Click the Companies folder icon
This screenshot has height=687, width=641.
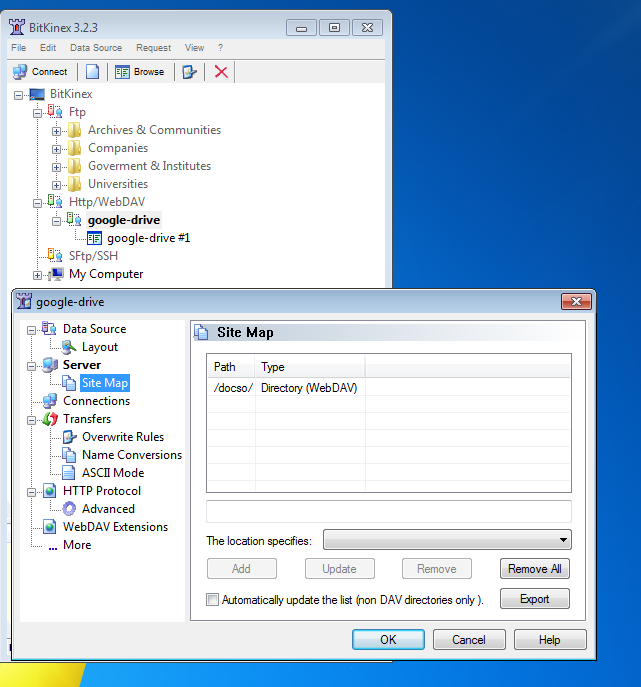(74, 148)
